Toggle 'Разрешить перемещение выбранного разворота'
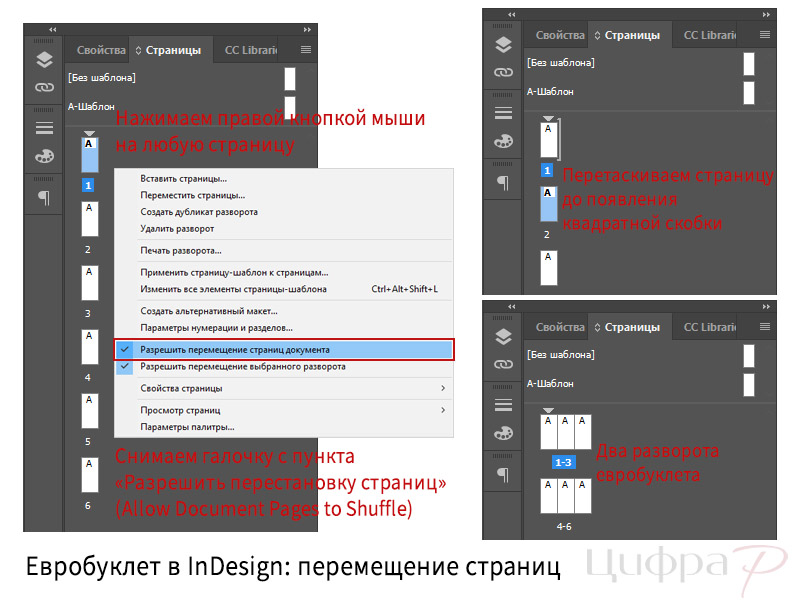The height and width of the screenshot is (600, 800). [x=284, y=367]
